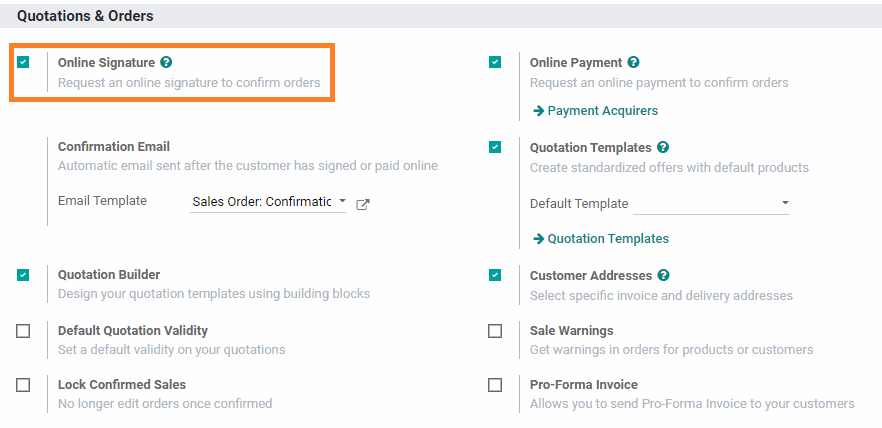Image resolution: width=882 pixels, height=428 pixels.
Task: Click help icon next to Customer Addresses
Action: click(664, 275)
